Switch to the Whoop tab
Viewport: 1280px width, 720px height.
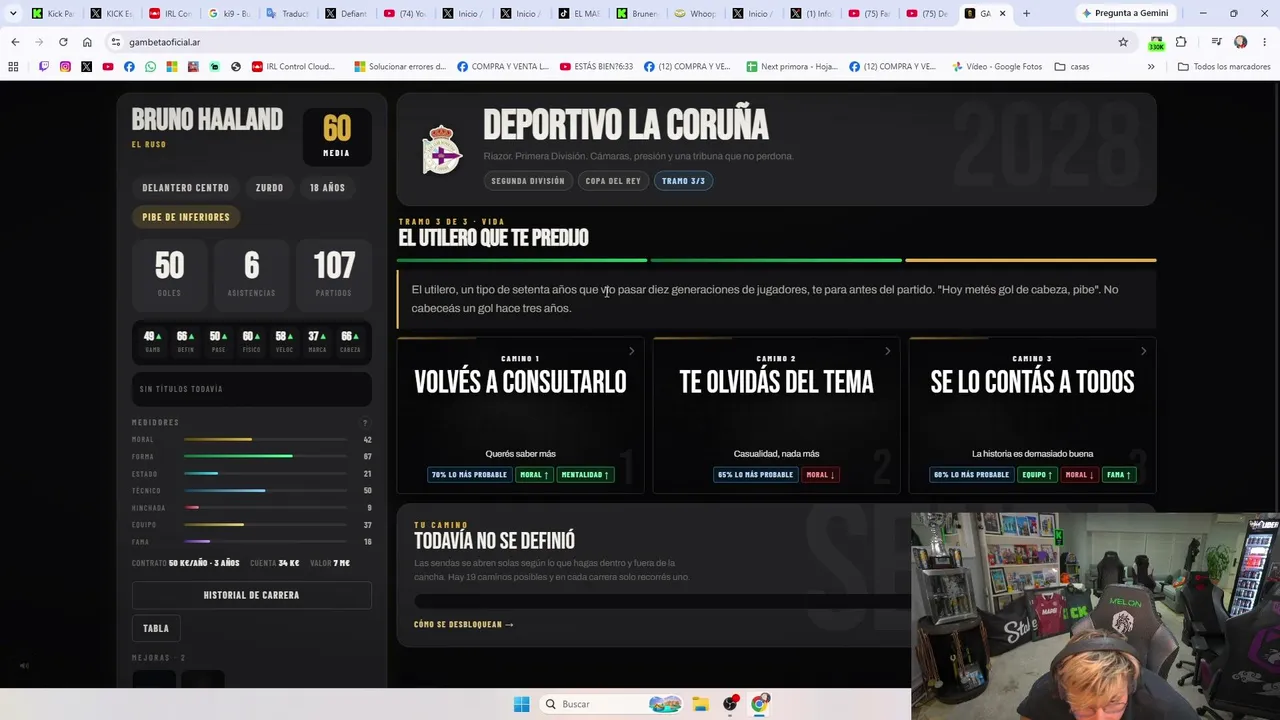click(x=696, y=13)
